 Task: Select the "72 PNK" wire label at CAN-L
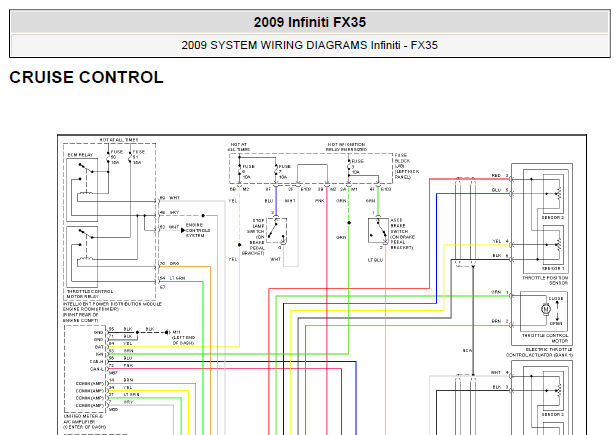tap(121, 365)
